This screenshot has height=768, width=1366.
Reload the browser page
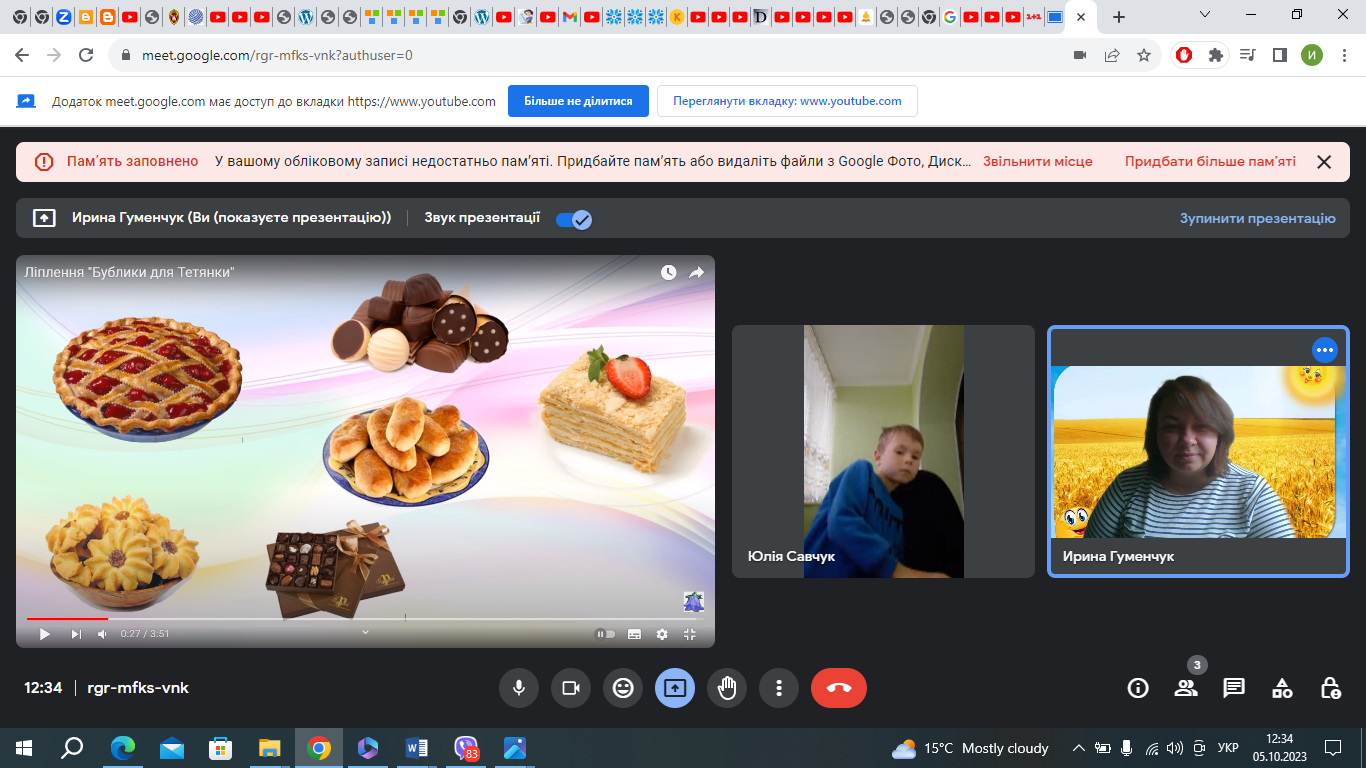86,56
